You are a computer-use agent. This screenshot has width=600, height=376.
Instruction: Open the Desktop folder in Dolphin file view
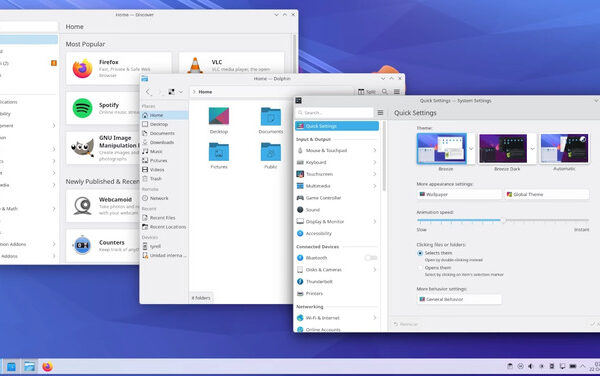pos(219,120)
